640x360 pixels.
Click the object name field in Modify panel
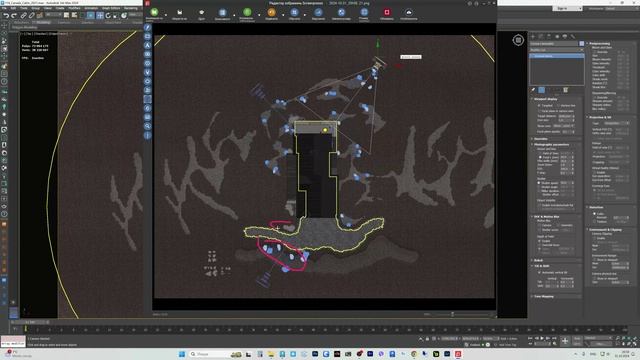click(554, 43)
